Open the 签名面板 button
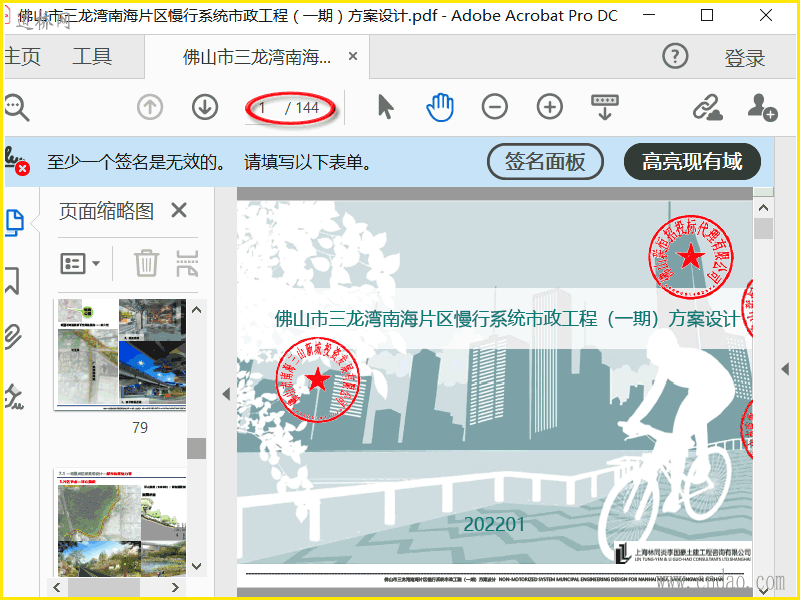The height and width of the screenshot is (600, 800). 545,162
